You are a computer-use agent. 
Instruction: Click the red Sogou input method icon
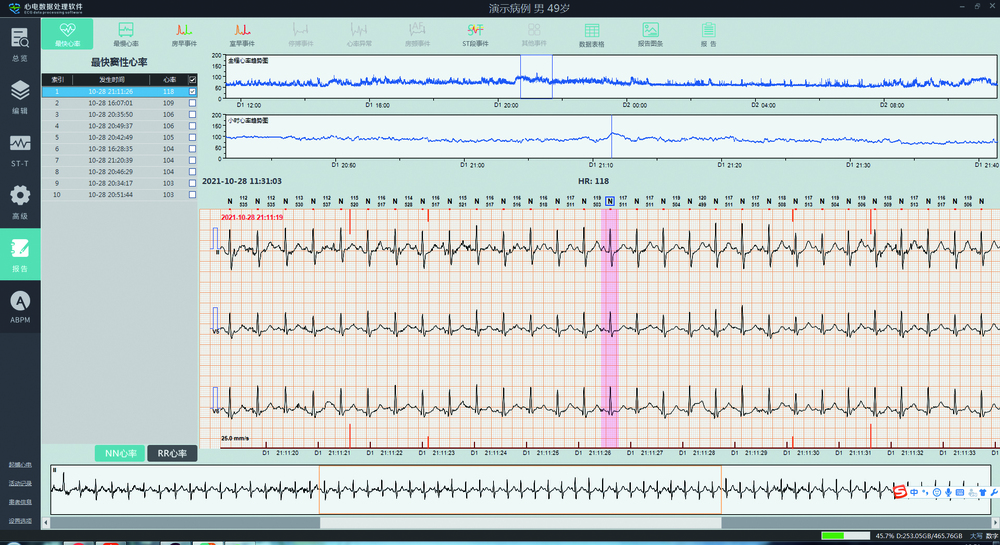click(x=900, y=491)
